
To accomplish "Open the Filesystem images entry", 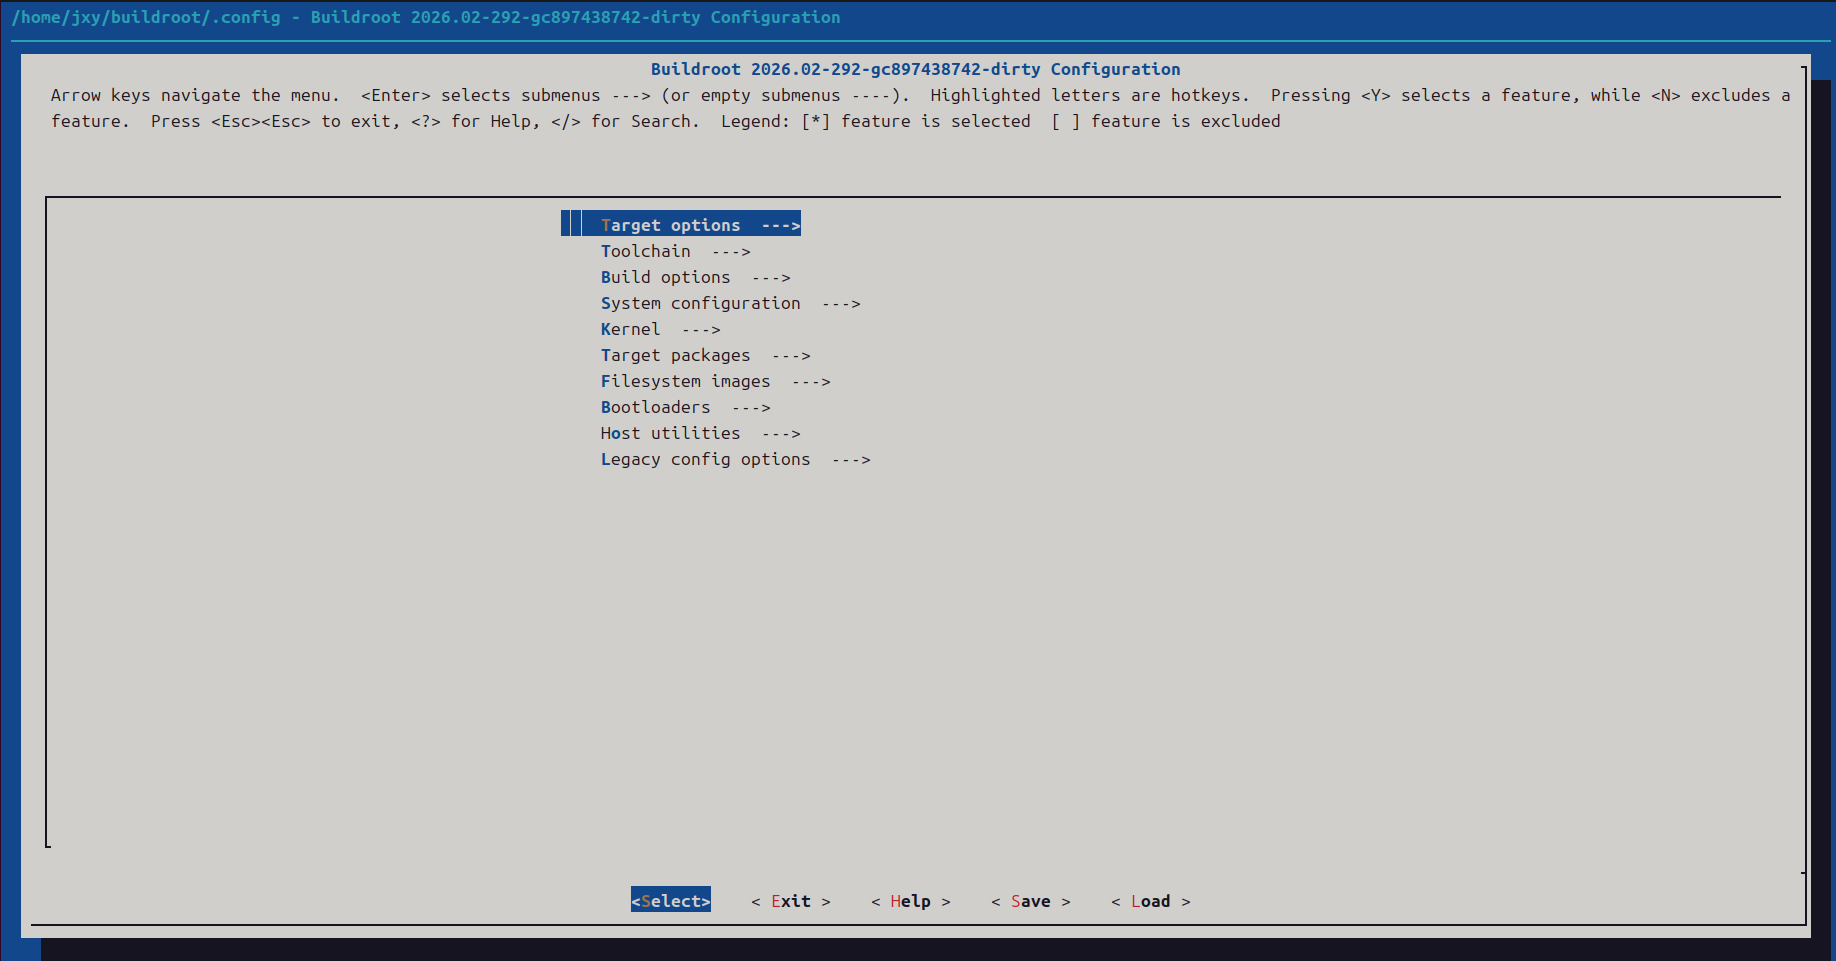I will tap(685, 381).
